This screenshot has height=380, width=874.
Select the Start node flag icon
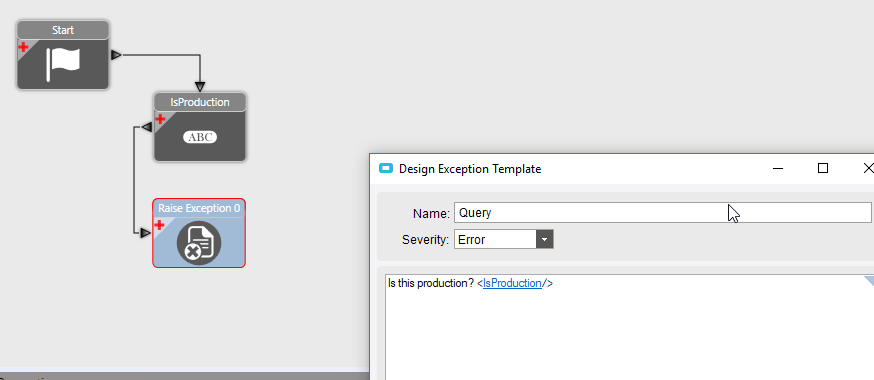[x=64, y=63]
